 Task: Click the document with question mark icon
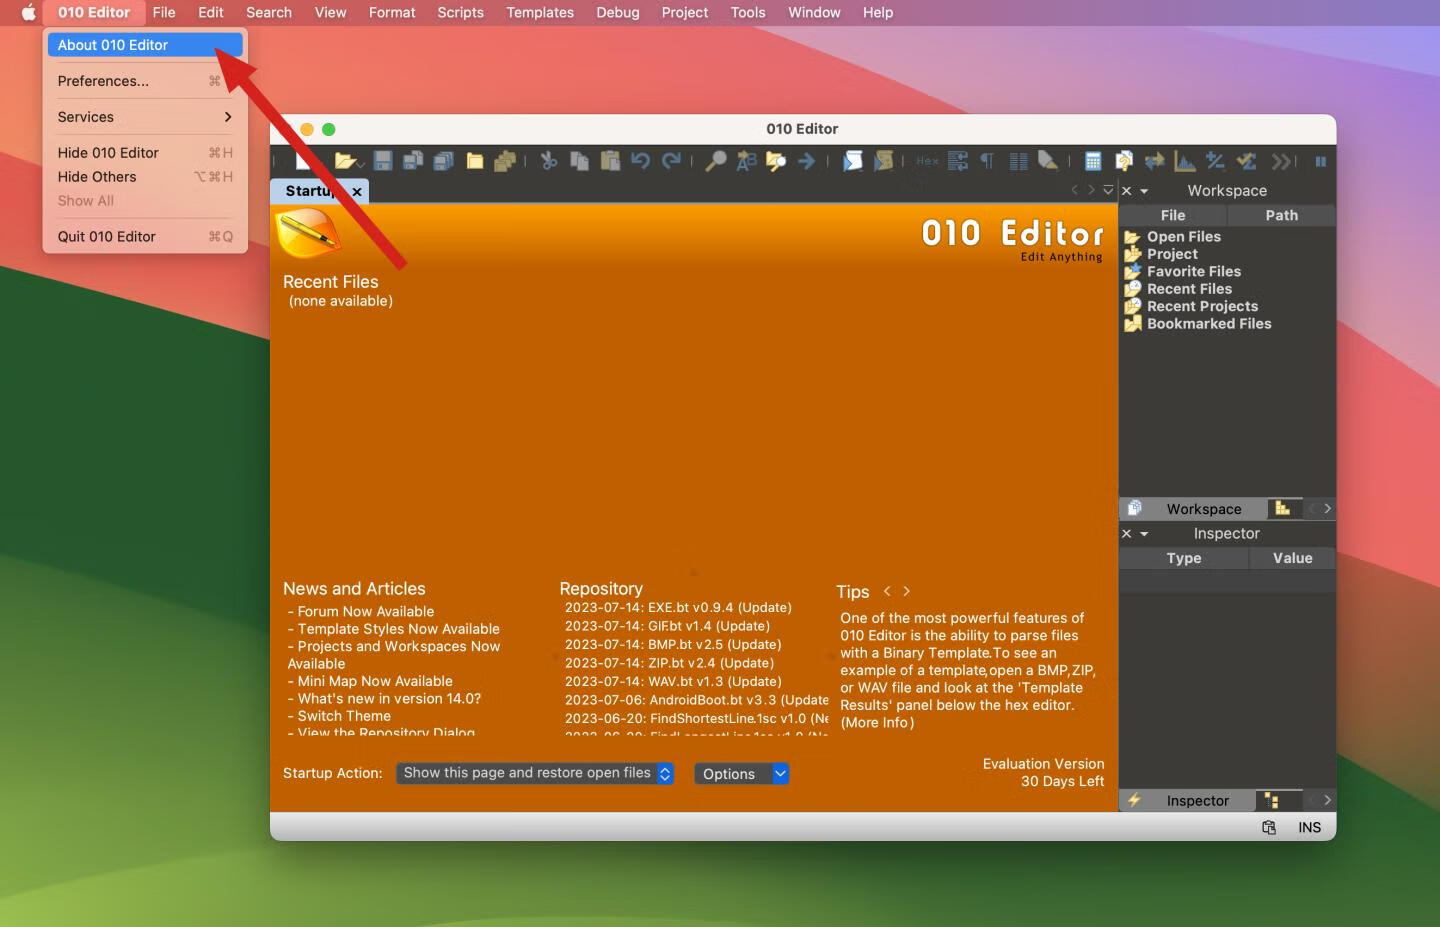[x=1123, y=161]
